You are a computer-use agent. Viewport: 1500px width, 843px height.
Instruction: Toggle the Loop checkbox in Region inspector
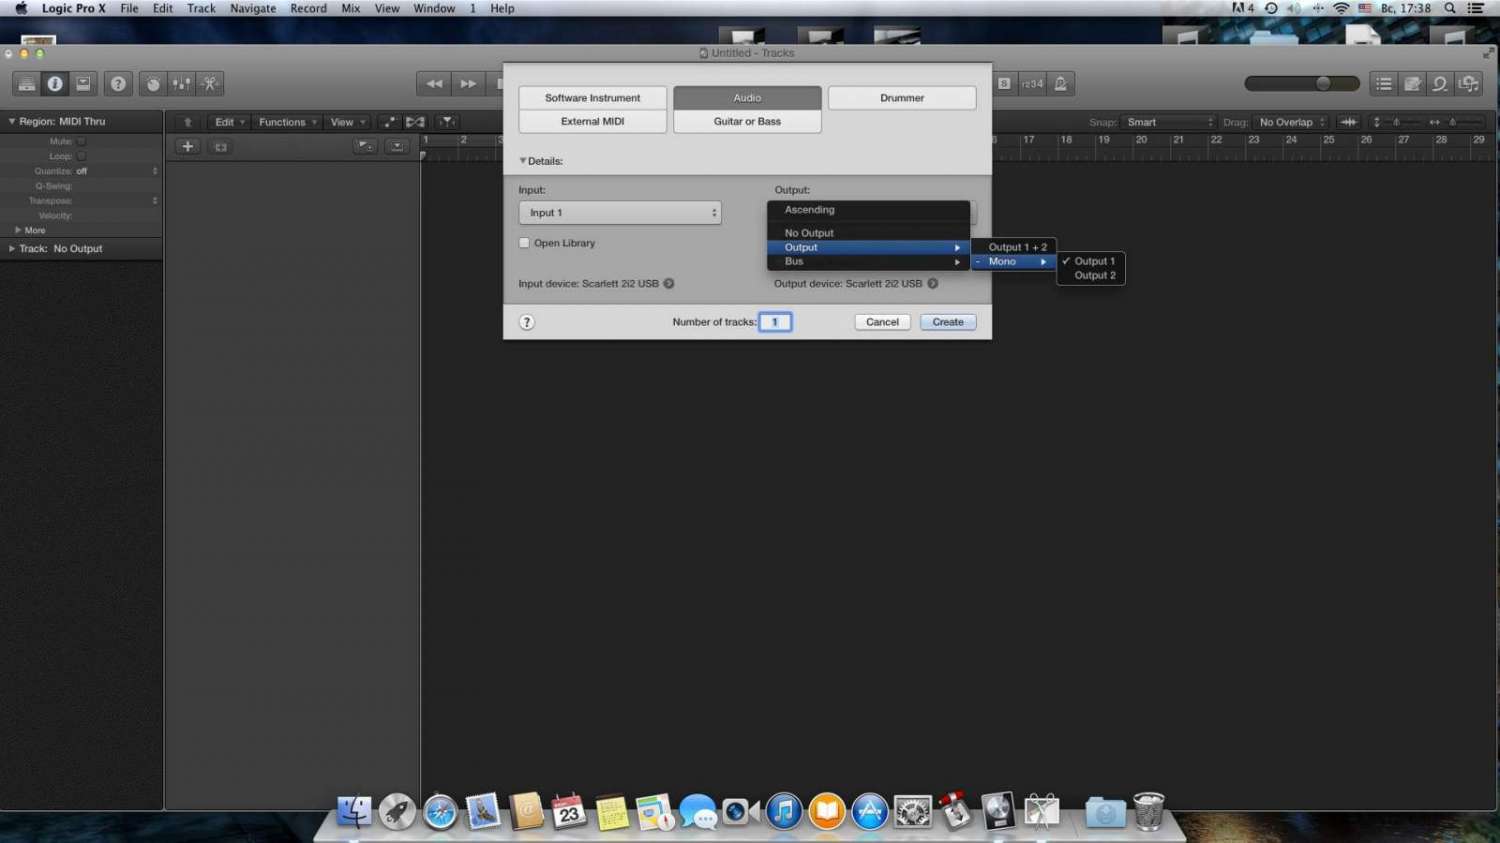82,157
